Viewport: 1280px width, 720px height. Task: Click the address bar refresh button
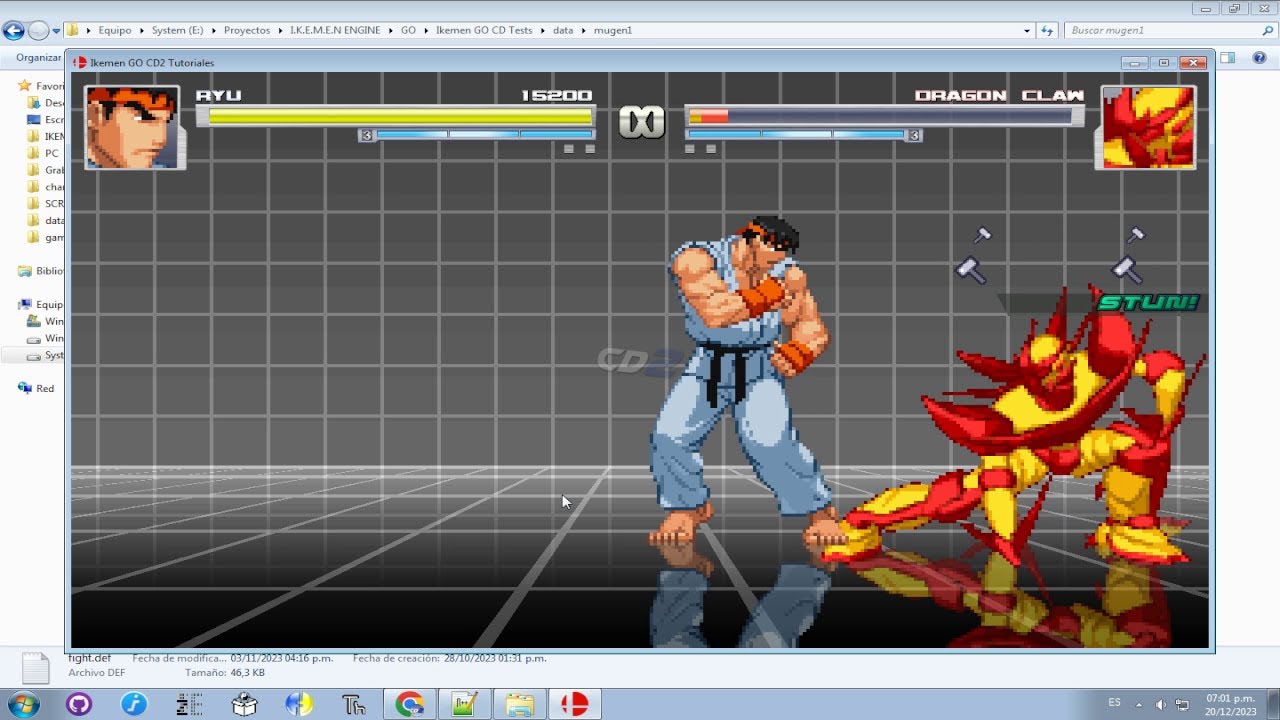tap(1047, 31)
